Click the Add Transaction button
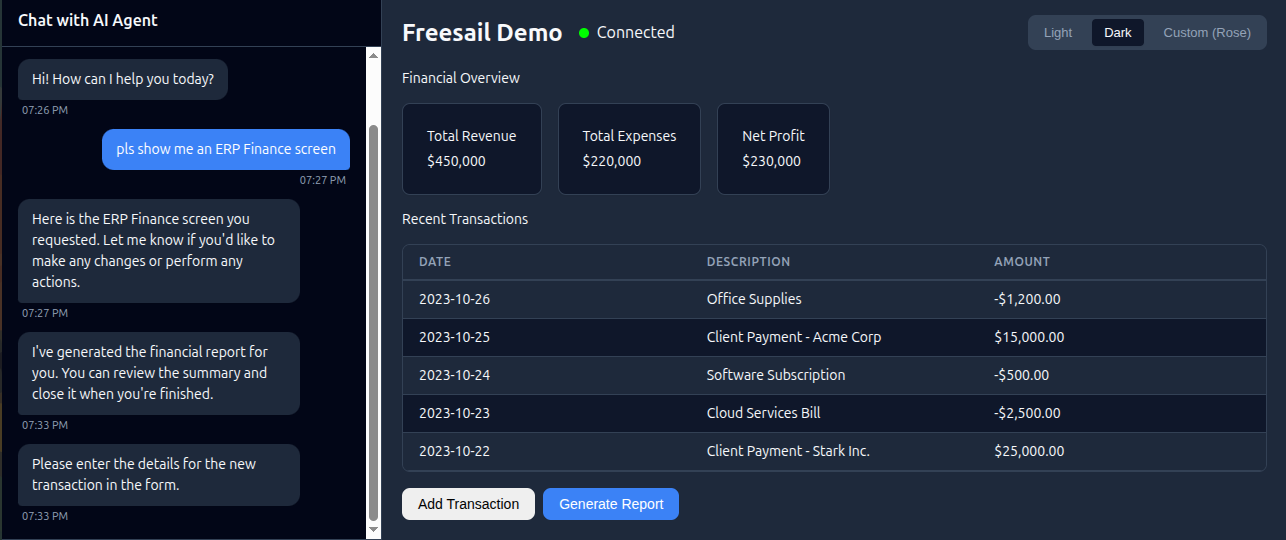This screenshot has width=1286, height=540. 468,504
